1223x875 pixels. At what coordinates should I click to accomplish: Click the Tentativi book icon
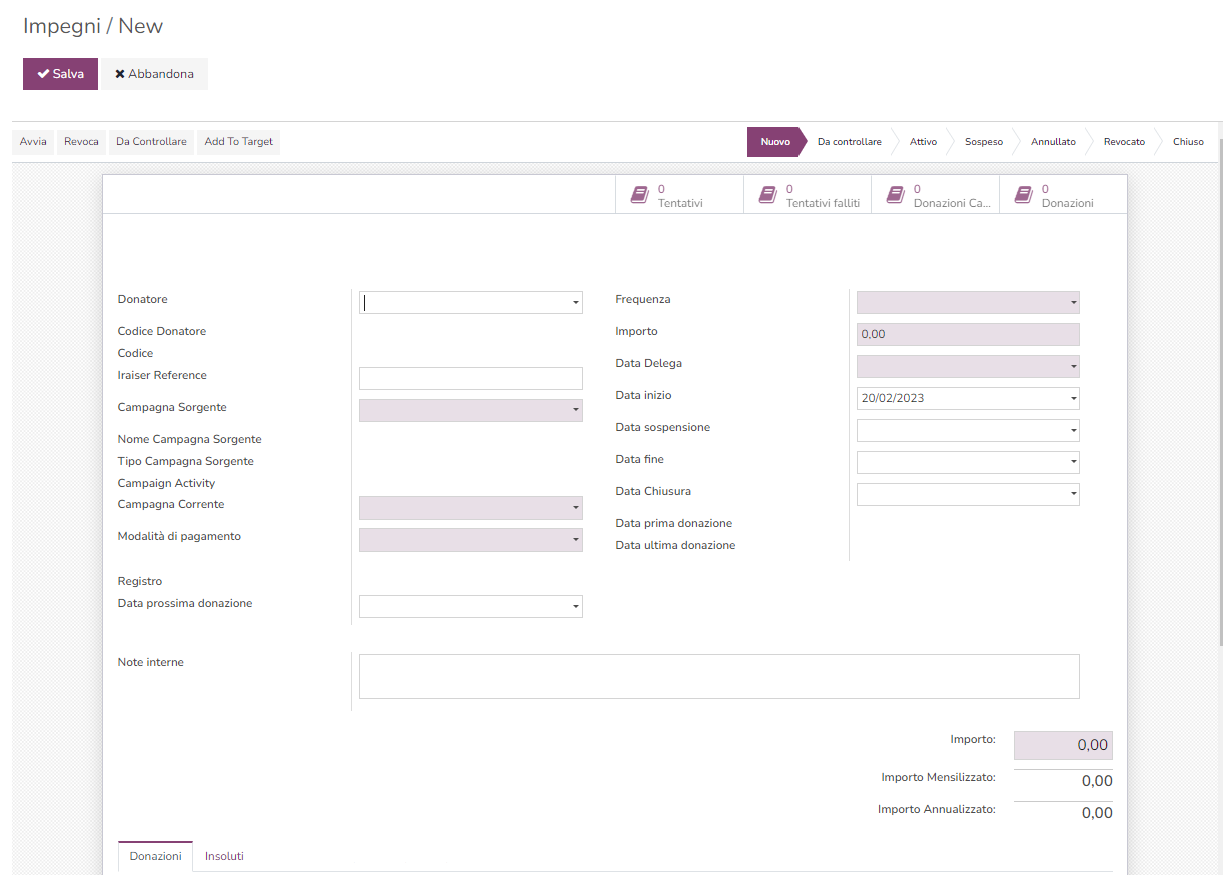[639, 195]
